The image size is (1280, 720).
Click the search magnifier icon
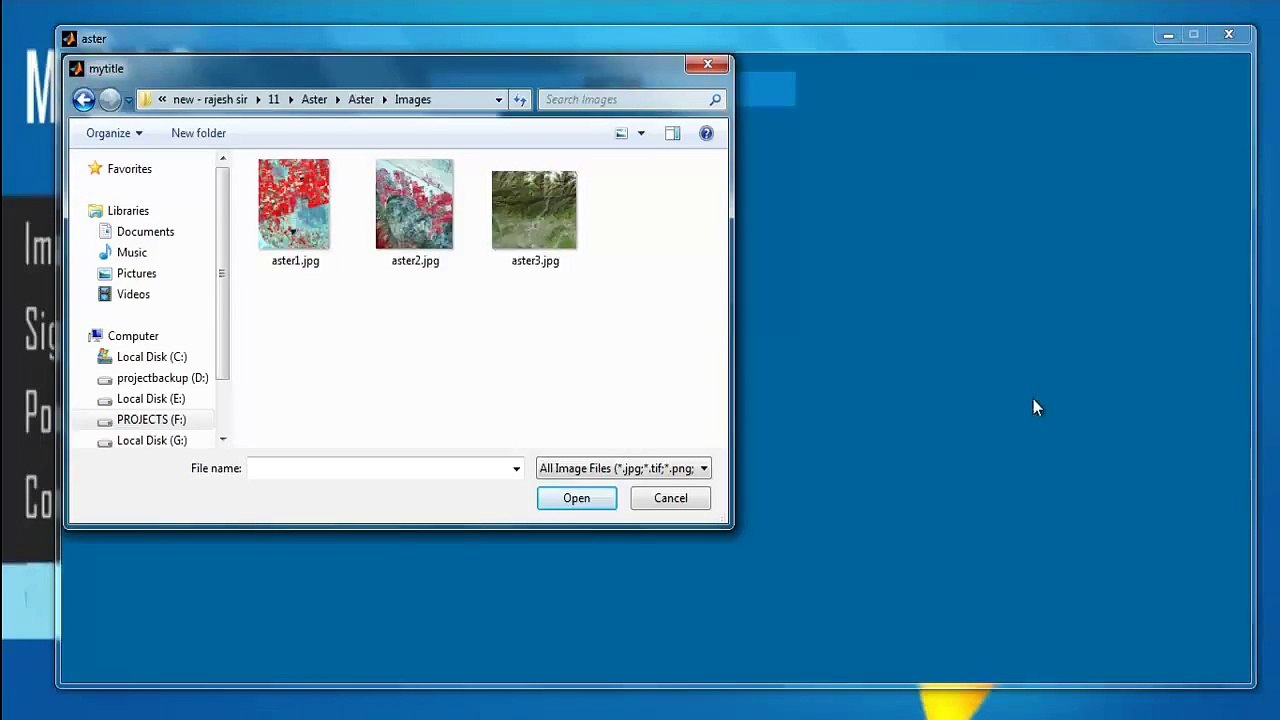pos(715,99)
